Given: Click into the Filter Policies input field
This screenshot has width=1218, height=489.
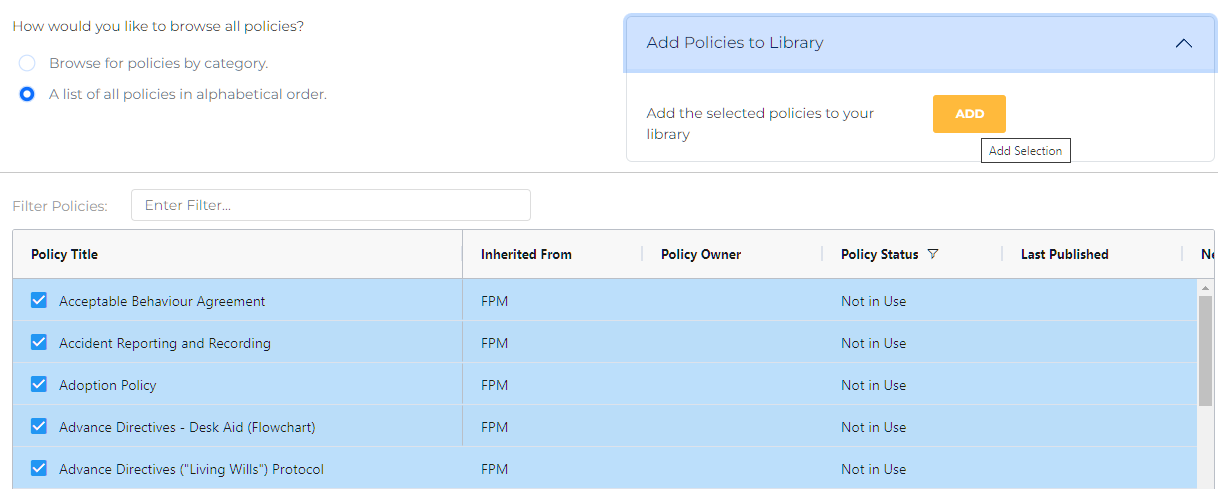Looking at the screenshot, I should coord(330,206).
